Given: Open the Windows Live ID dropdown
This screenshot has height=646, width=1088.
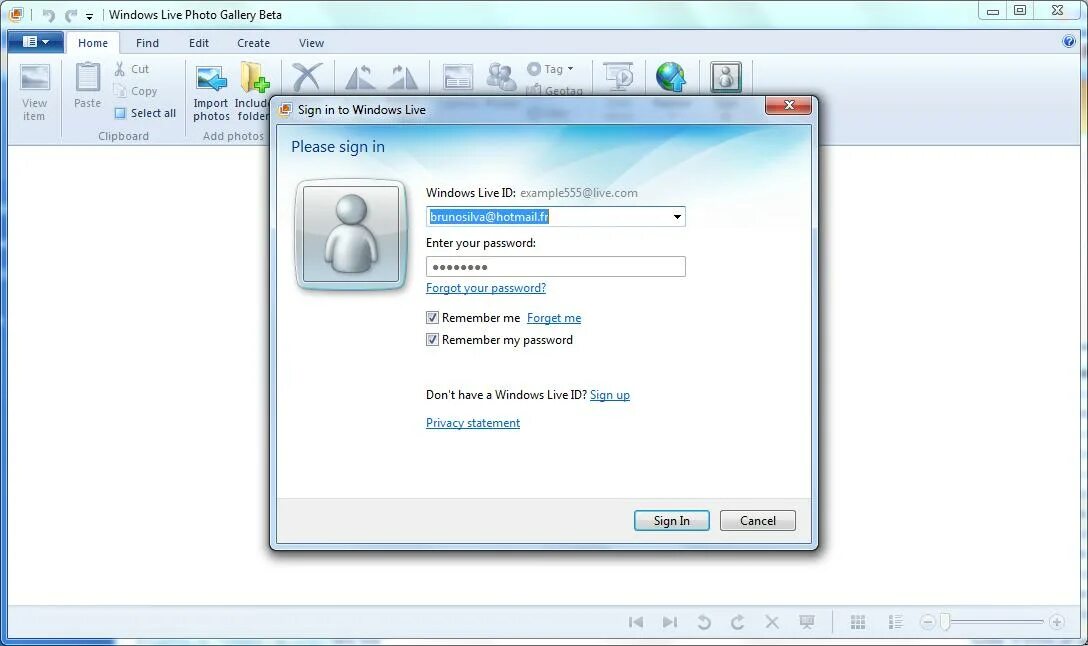Looking at the screenshot, I should [x=678, y=216].
